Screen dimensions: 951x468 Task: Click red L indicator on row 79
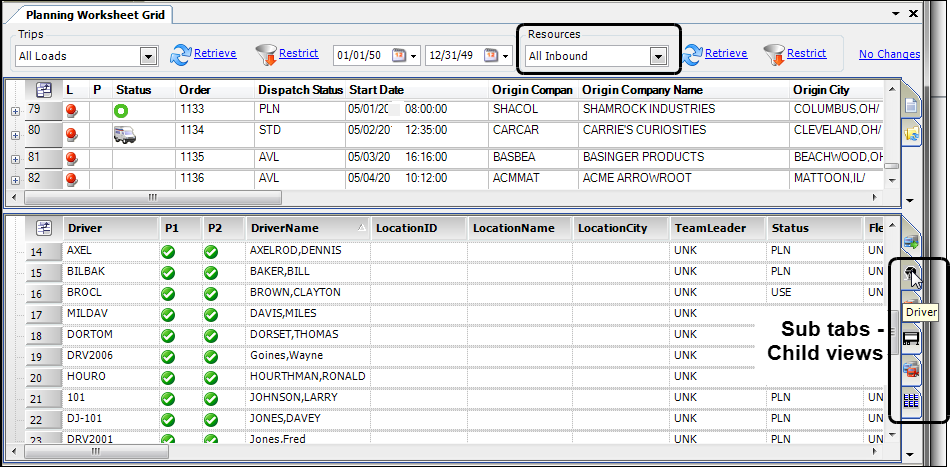coord(71,110)
